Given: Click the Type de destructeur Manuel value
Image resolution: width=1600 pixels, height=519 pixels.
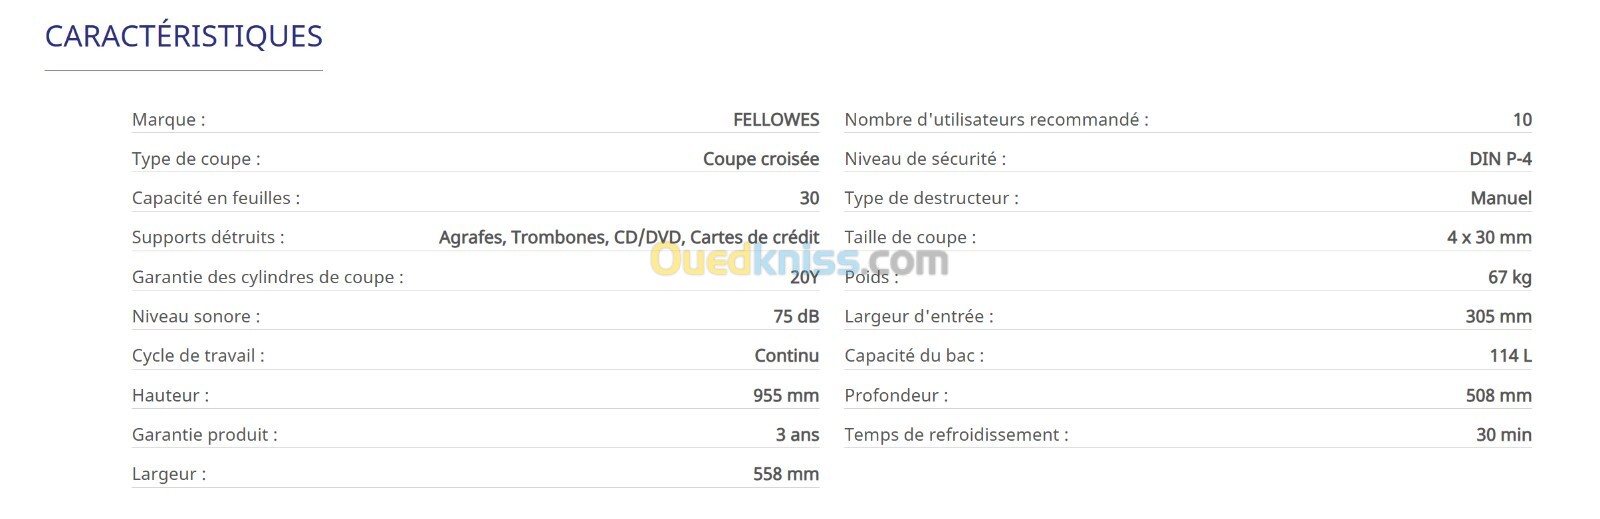Looking at the screenshot, I should point(1501,198).
